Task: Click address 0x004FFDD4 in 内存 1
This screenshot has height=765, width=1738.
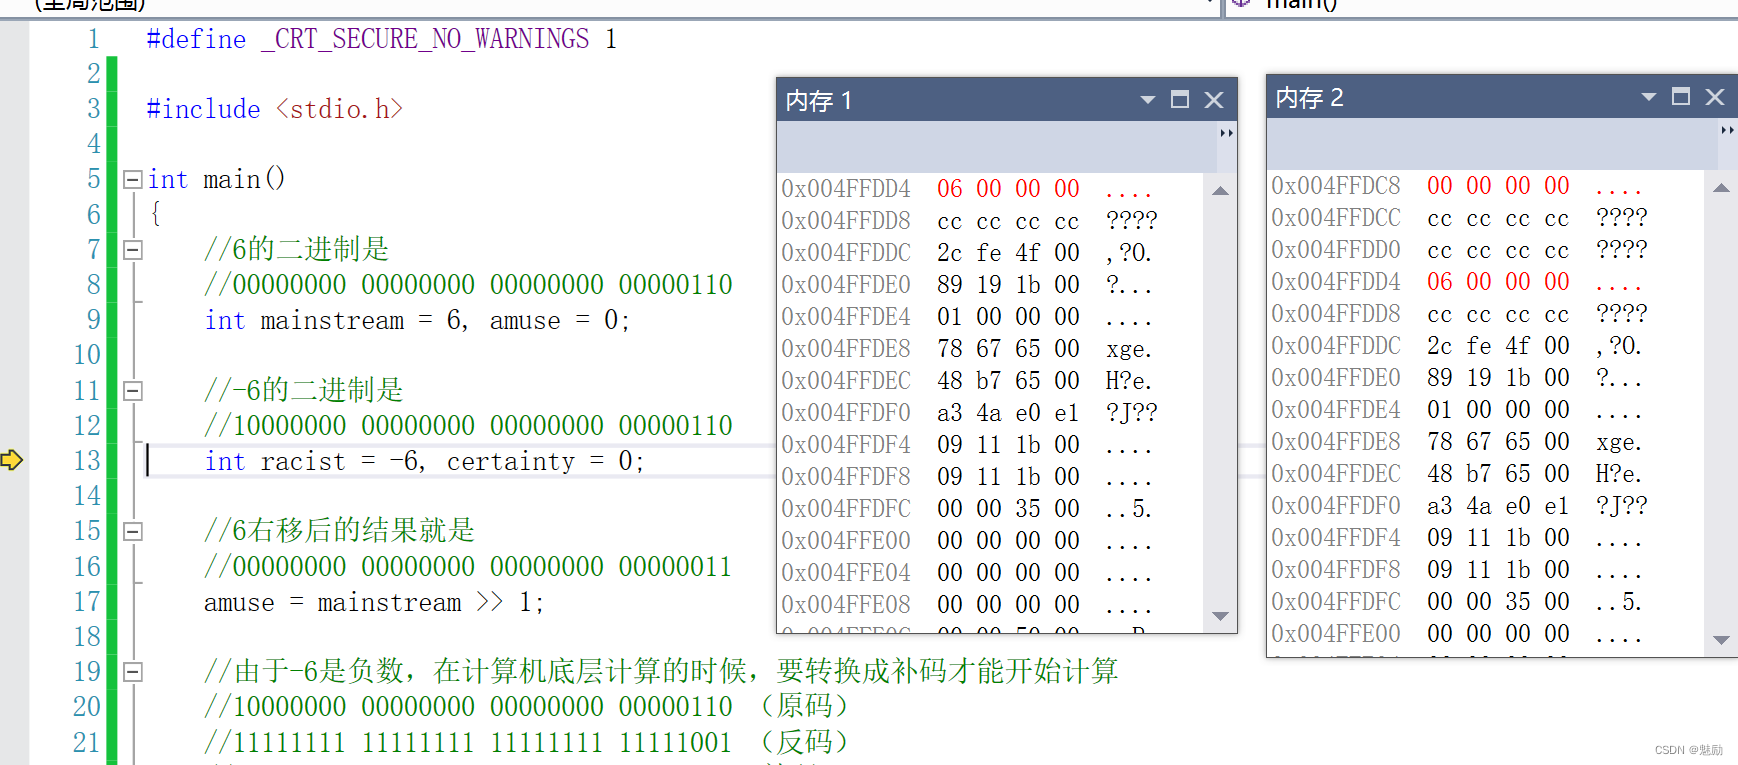Action: (x=846, y=189)
